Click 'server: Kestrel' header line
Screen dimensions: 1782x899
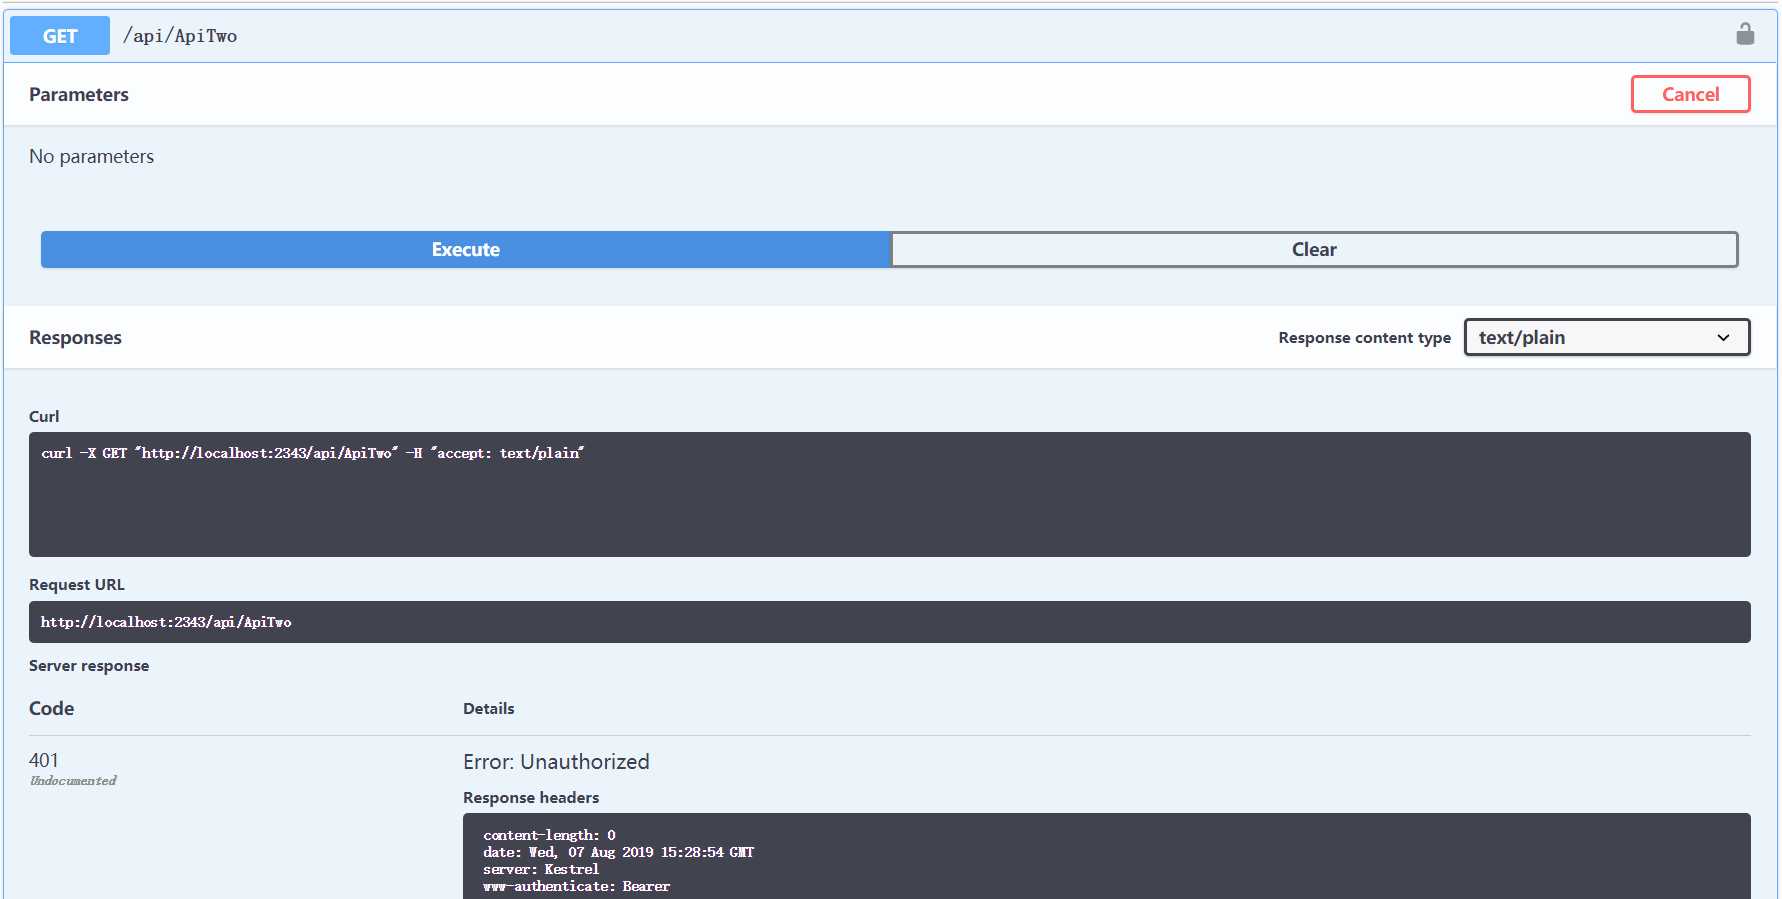point(541,870)
